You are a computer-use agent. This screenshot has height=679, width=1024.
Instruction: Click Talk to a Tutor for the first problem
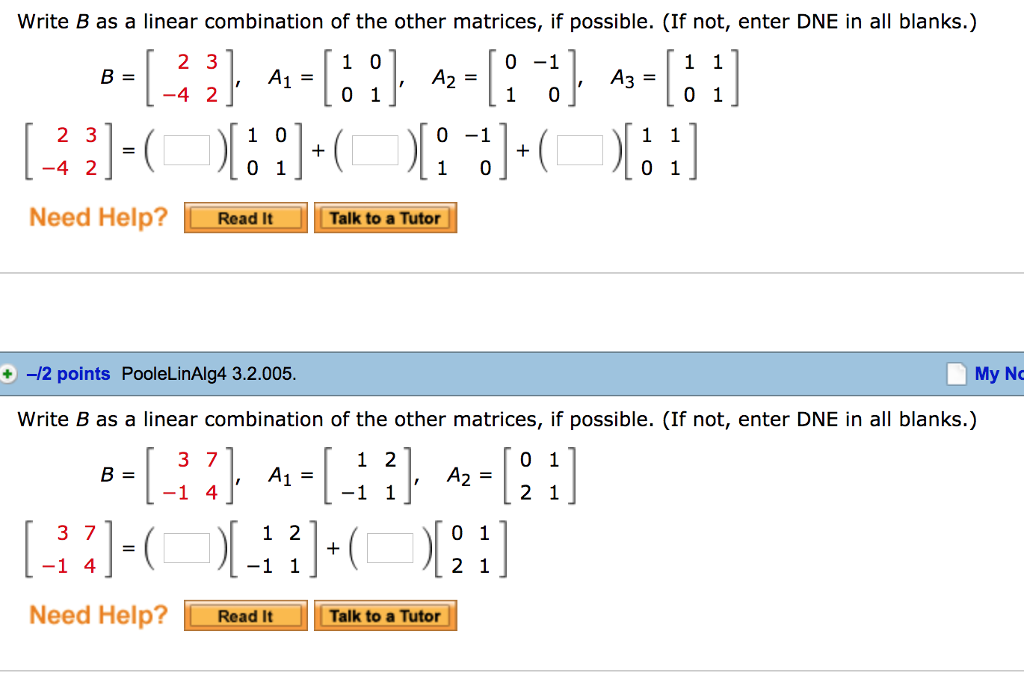coord(385,217)
